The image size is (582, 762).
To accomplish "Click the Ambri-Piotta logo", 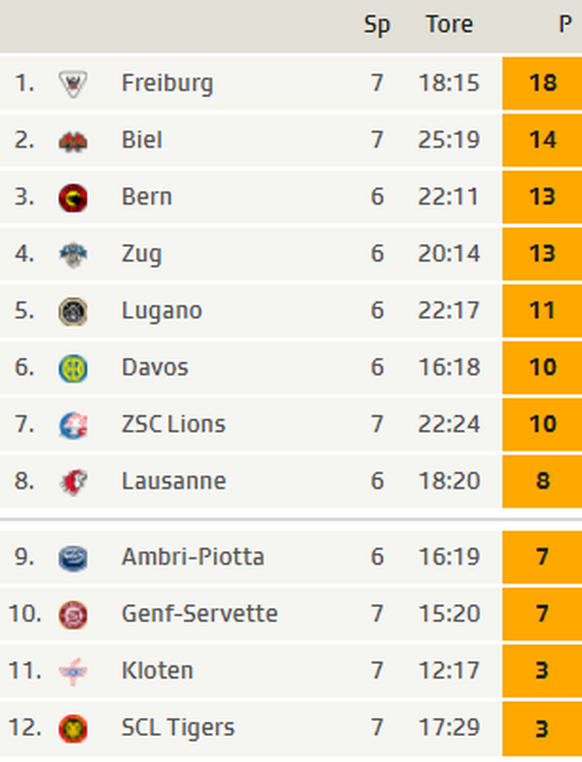I will (73, 558).
